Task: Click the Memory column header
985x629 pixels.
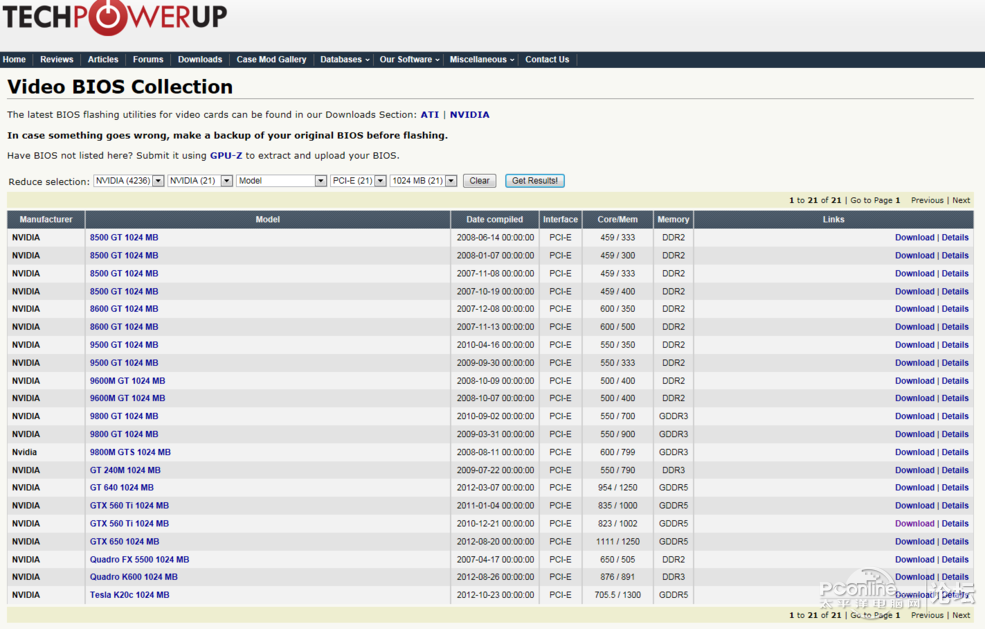Action: tap(673, 219)
